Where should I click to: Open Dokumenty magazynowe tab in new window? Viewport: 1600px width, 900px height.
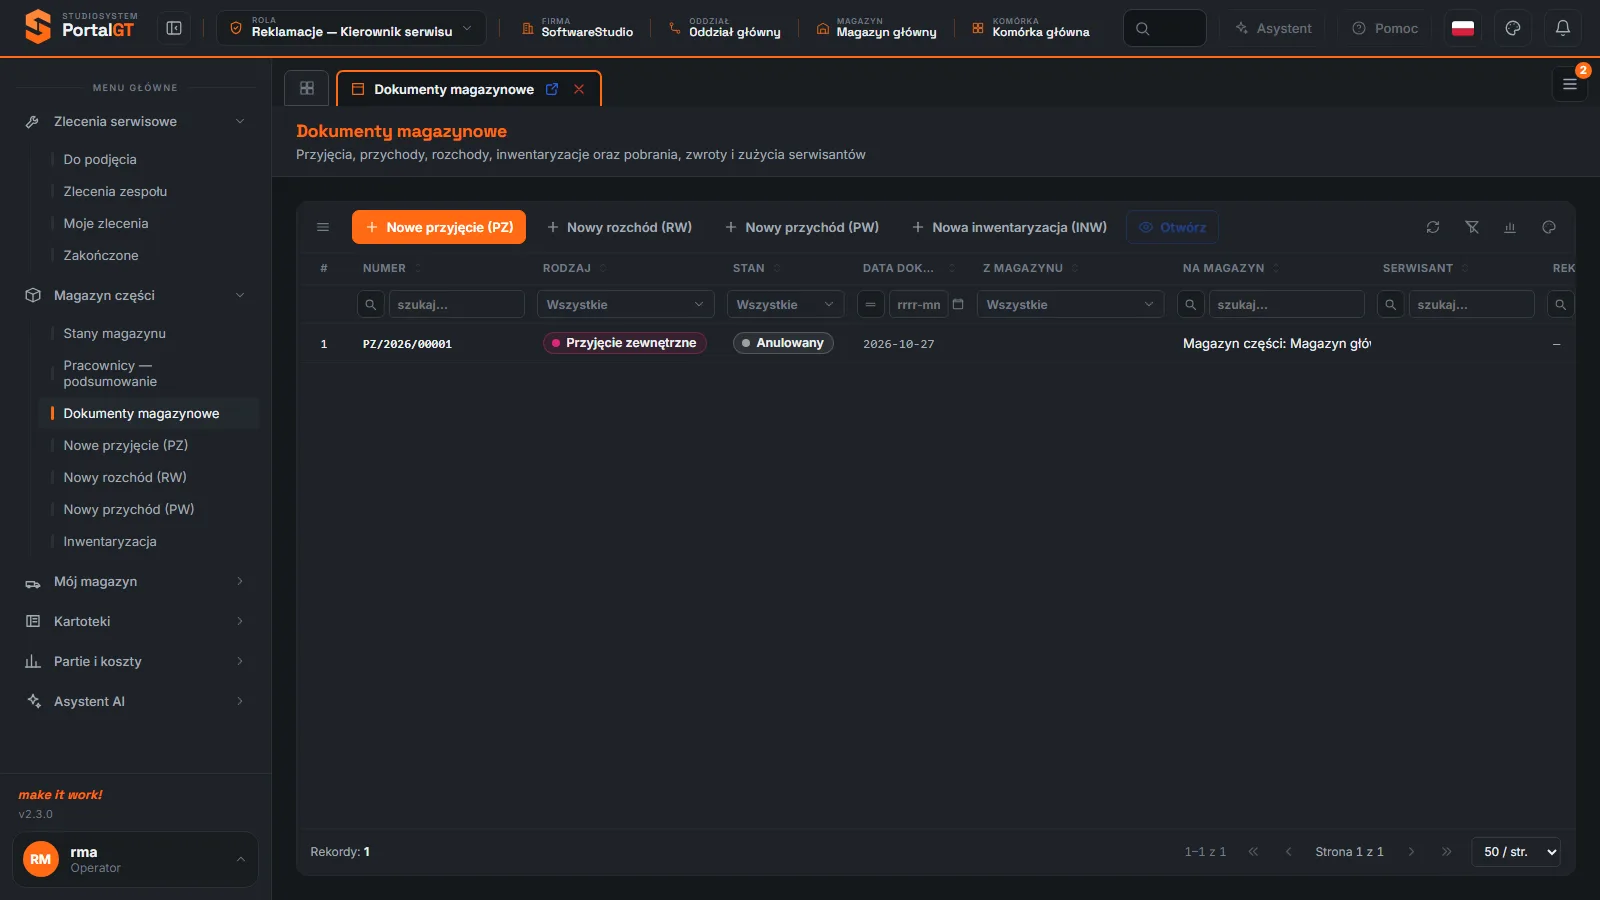(552, 89)
